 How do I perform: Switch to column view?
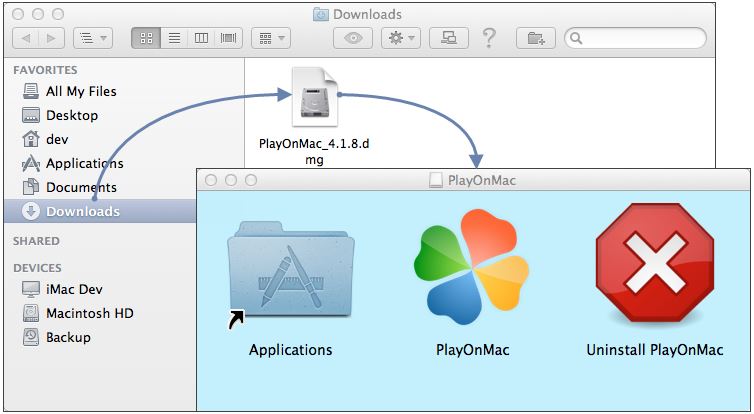point(201,38)
